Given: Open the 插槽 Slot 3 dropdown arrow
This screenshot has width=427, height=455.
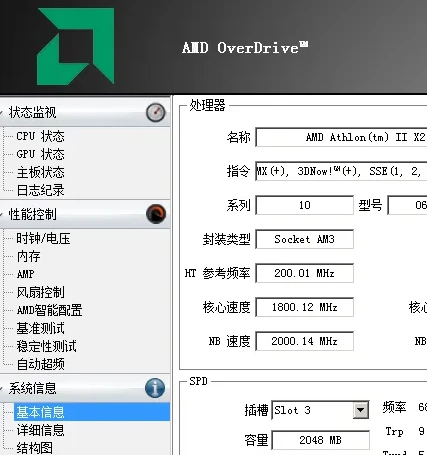Looking at the screenshot, I should click(361, 410).
